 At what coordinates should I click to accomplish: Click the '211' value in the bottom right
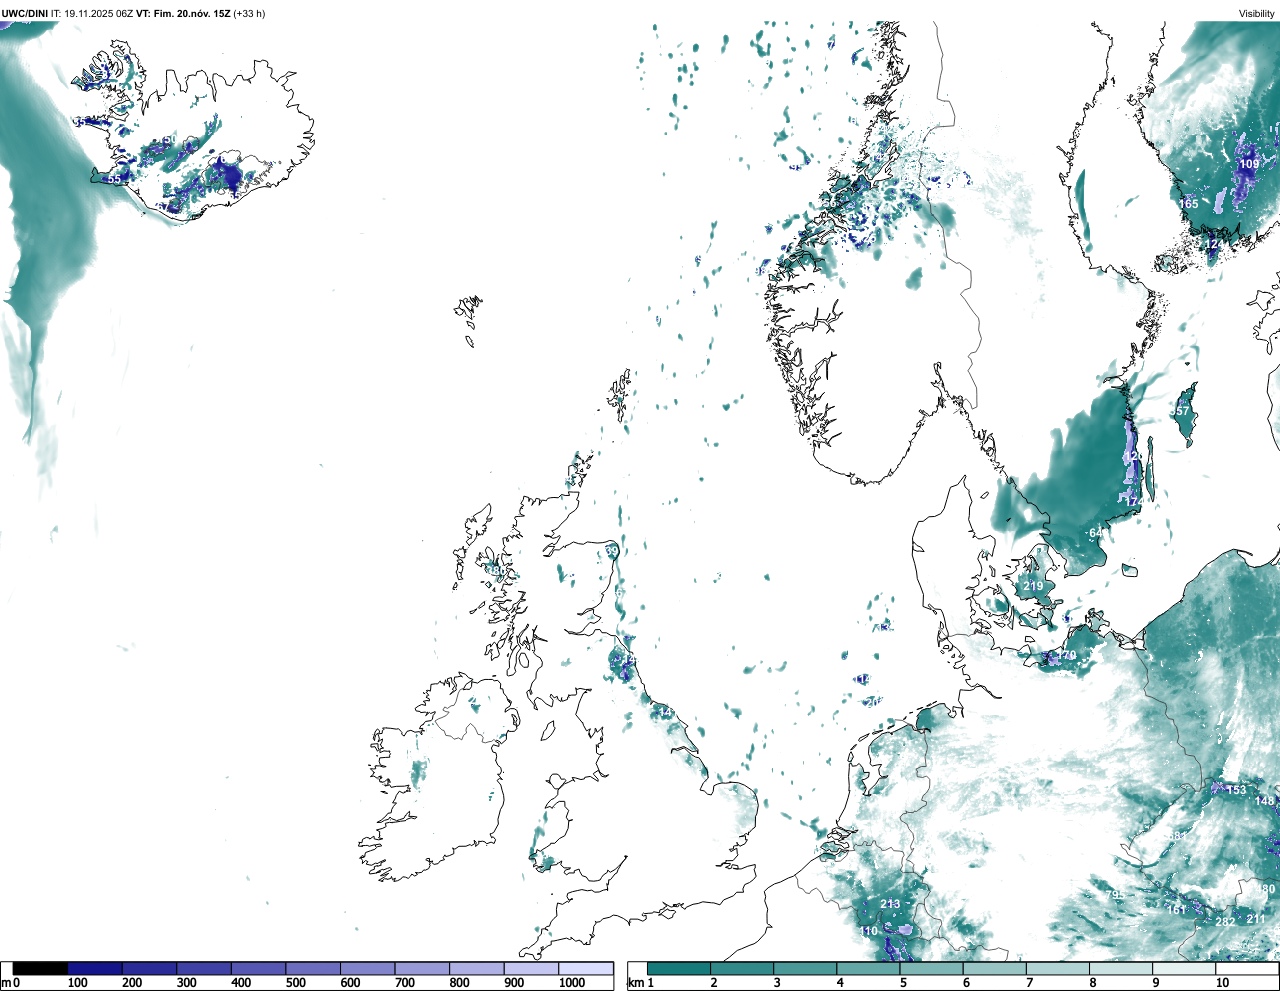(x=1256, y=919)
